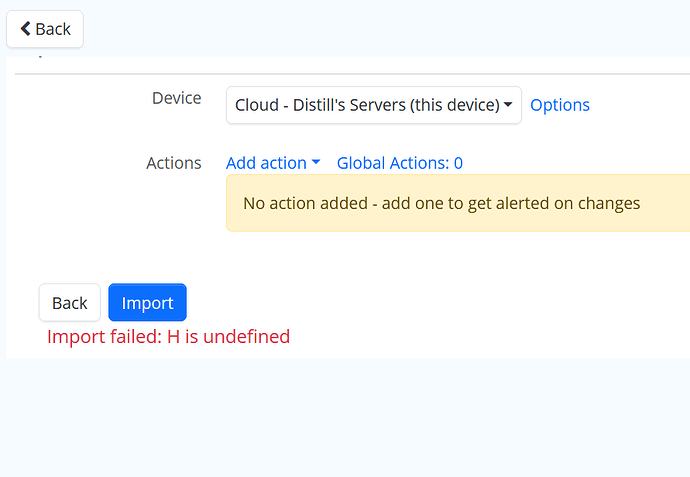
Task: Click the Device field label
Action: point(176,98)
